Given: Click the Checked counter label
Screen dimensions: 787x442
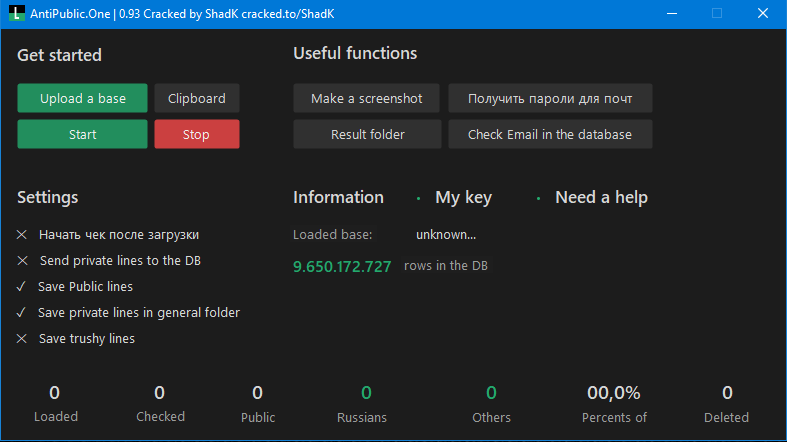Looking at the screenshot, I should pyautogui.click(x=161, y=416).
